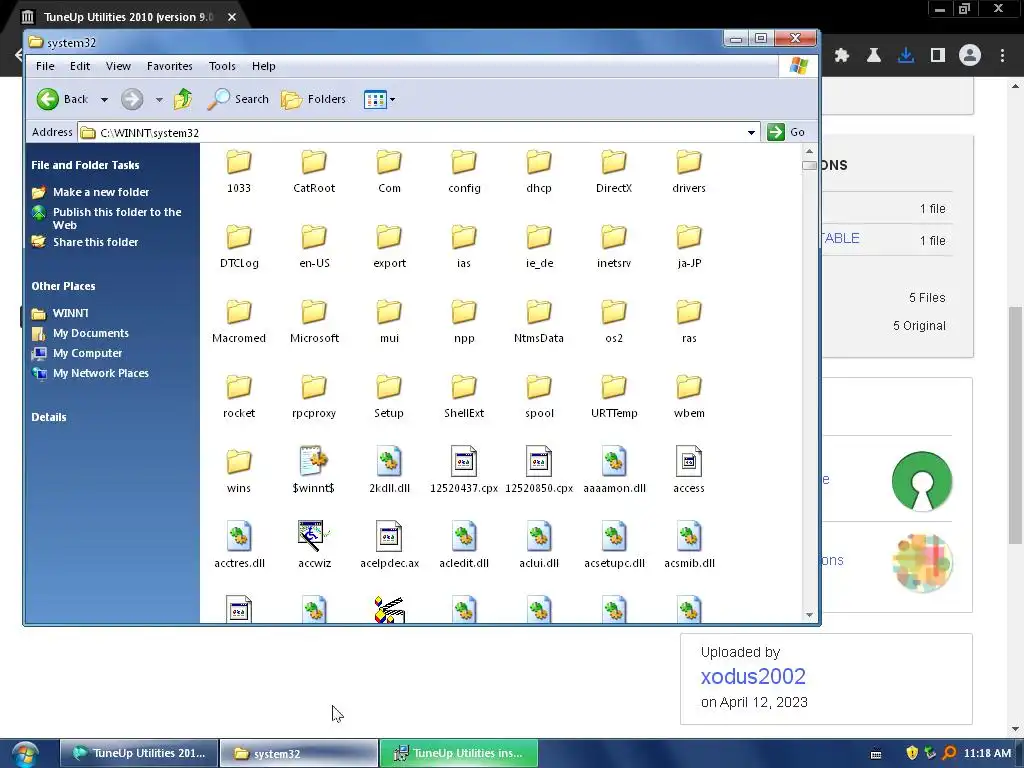Select the wbem folder
The image size is (1024, 768).
(689, 397)
